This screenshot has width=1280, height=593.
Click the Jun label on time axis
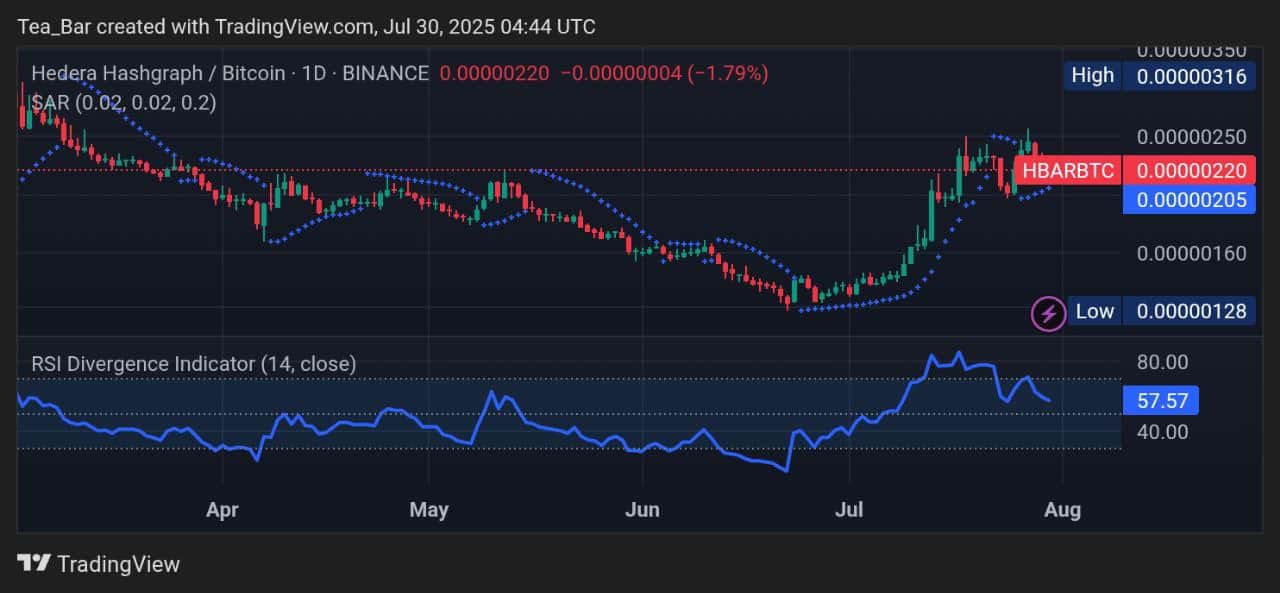642,510
